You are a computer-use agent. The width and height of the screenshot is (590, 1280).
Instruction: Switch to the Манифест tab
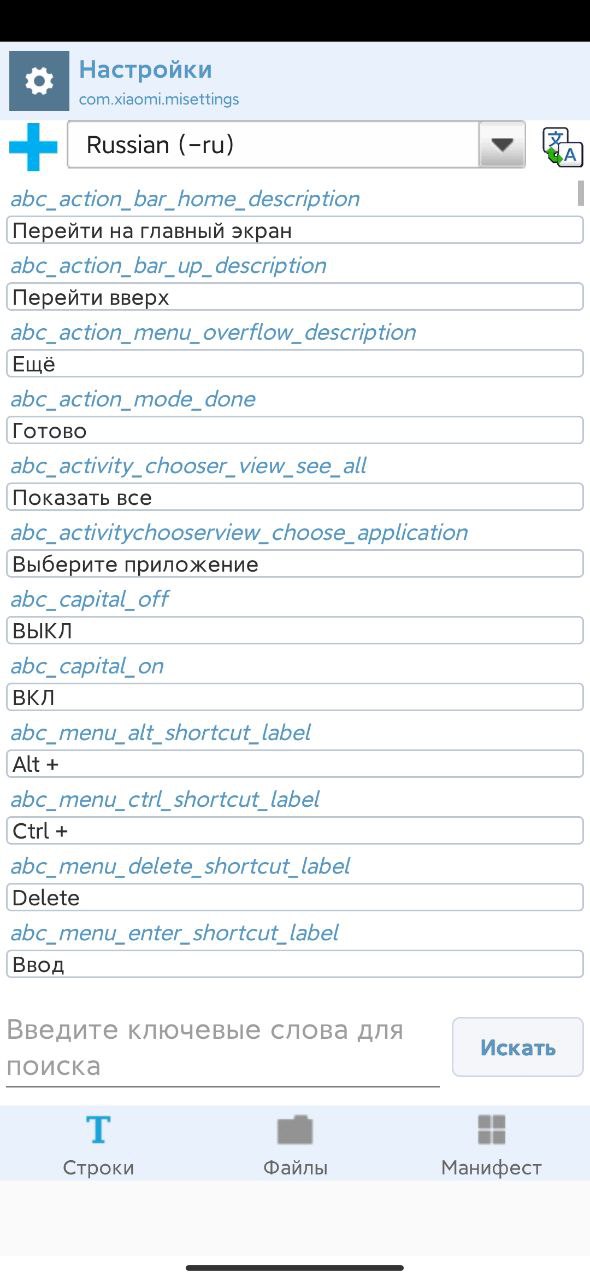pyautogui.click(x=491, y=1144)
